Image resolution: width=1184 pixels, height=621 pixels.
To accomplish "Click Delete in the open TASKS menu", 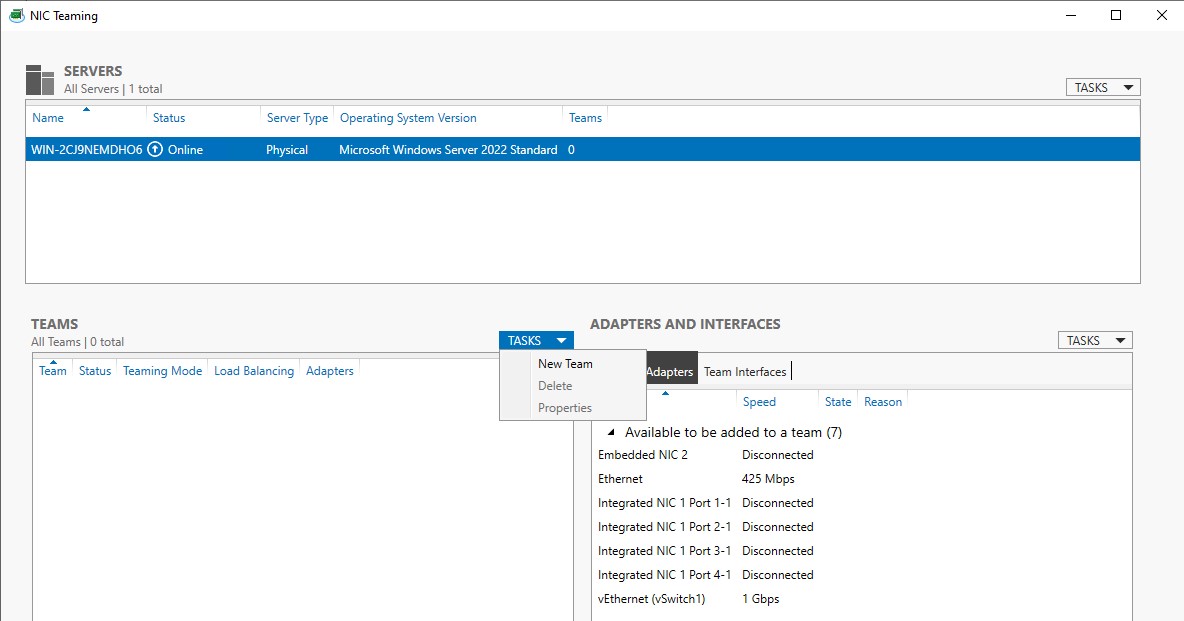I will pos(555,385).
